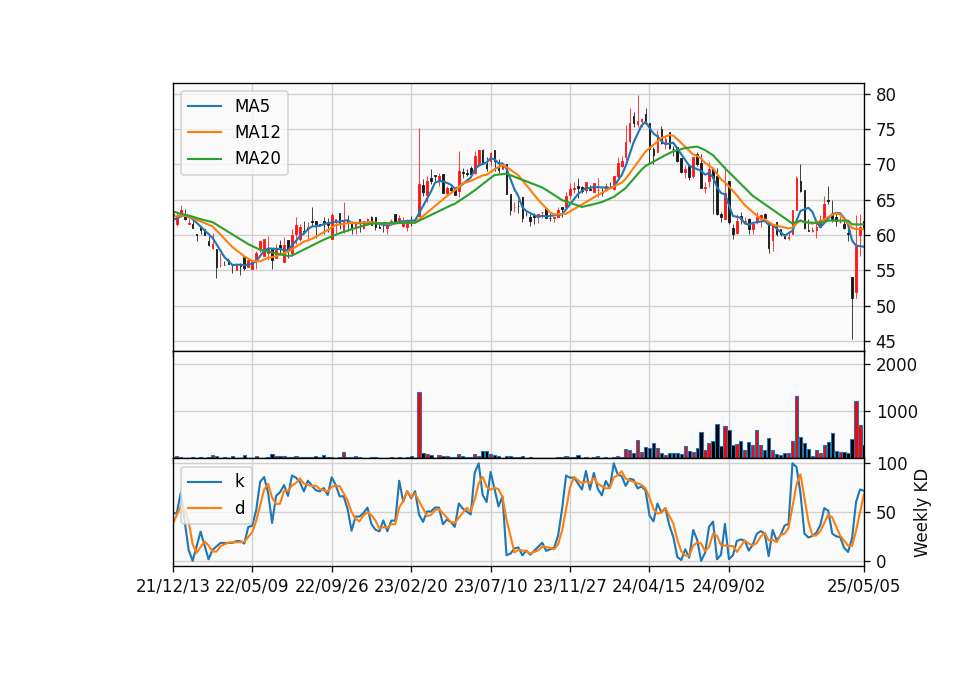Click the price axis label 65
Screen dimensions: 960x690
[x=885, y=201]
